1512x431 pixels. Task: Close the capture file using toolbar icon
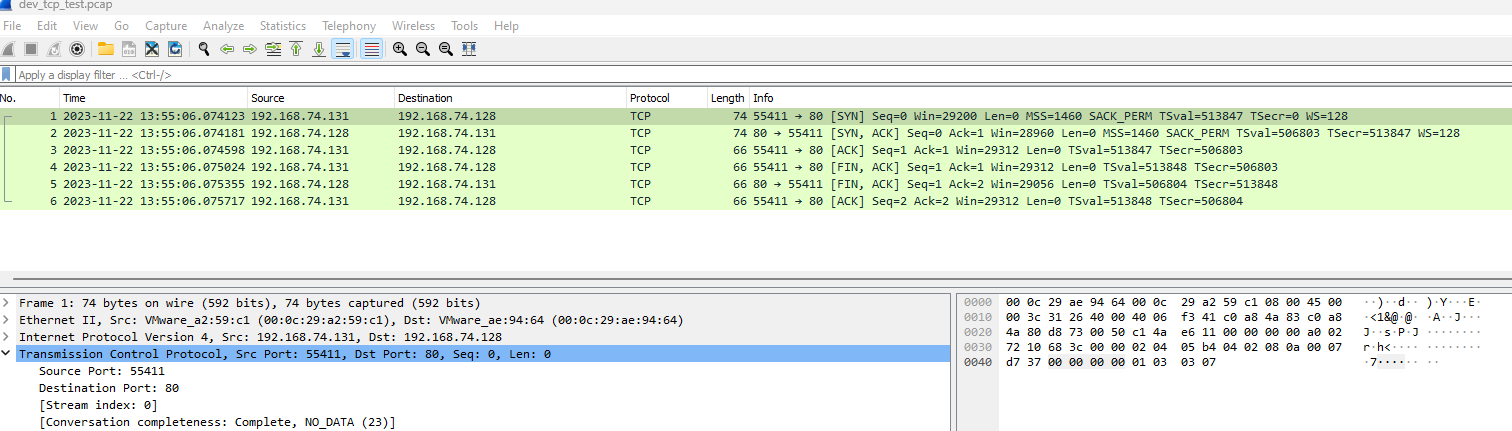[x=152, y=49]
